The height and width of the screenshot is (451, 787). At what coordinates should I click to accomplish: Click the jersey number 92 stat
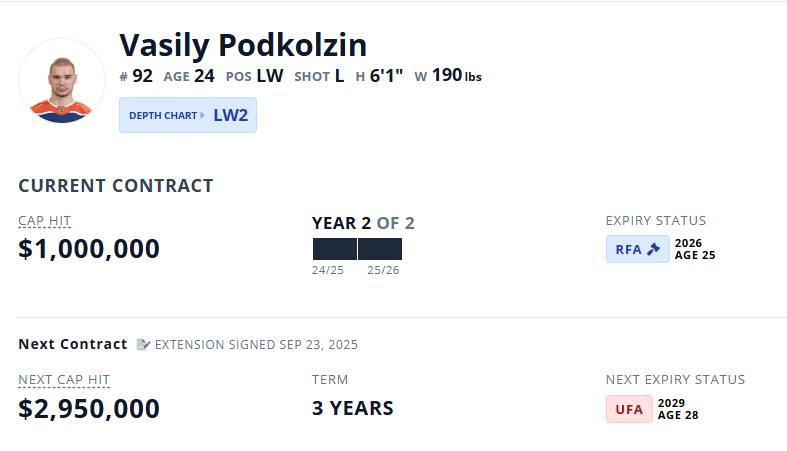[136, 76]
